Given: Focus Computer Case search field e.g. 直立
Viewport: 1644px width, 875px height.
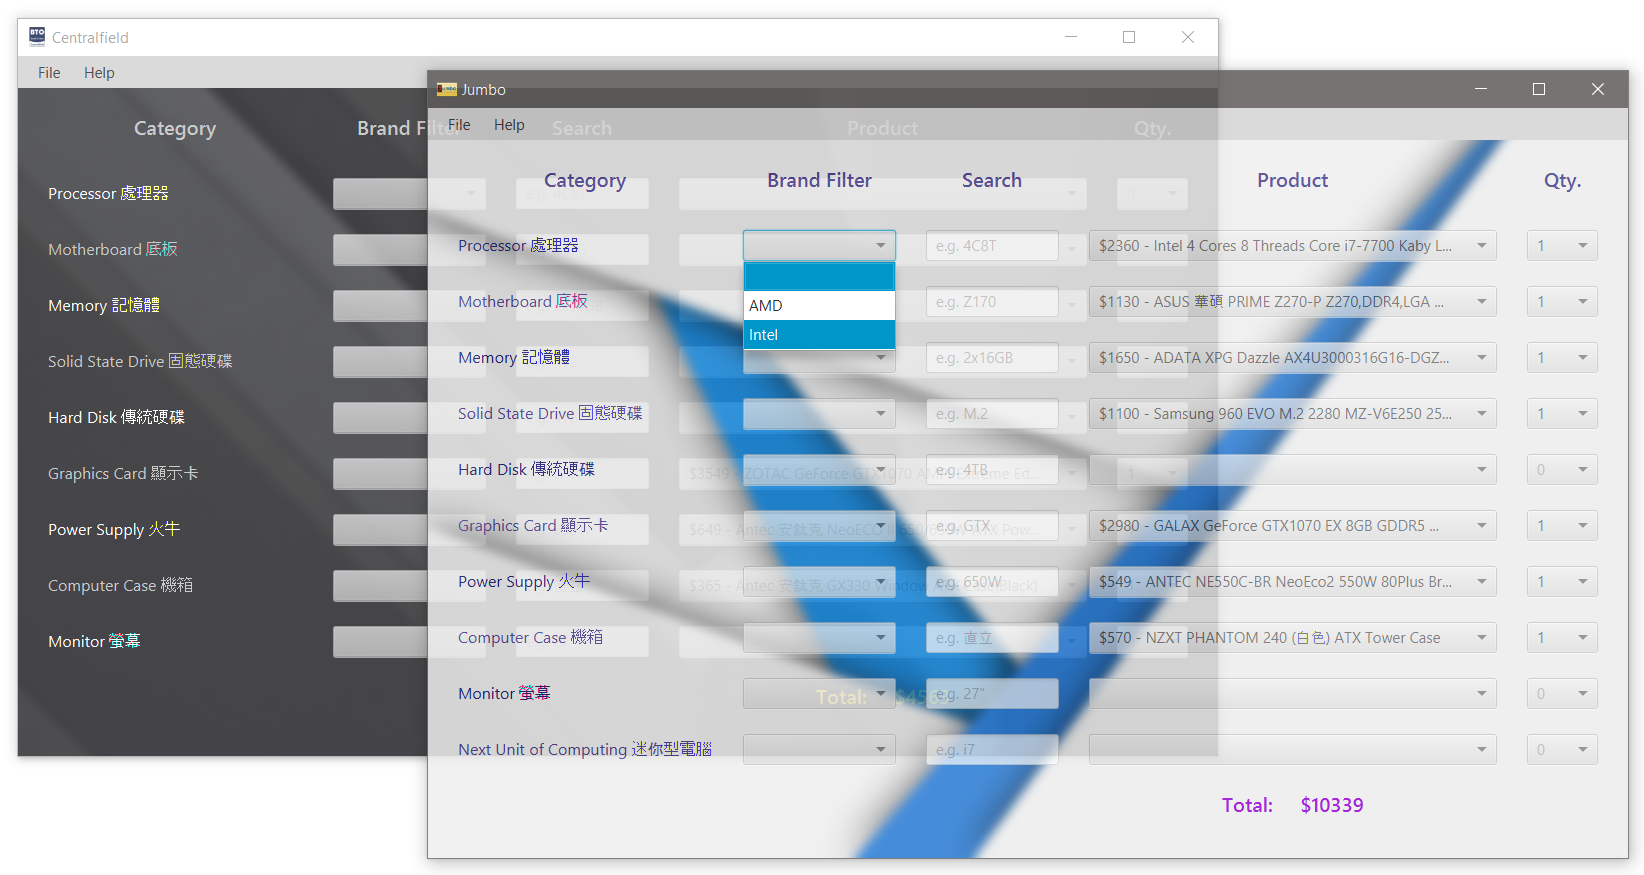Looking at the screenshot, I should click(x=992, y=638).
